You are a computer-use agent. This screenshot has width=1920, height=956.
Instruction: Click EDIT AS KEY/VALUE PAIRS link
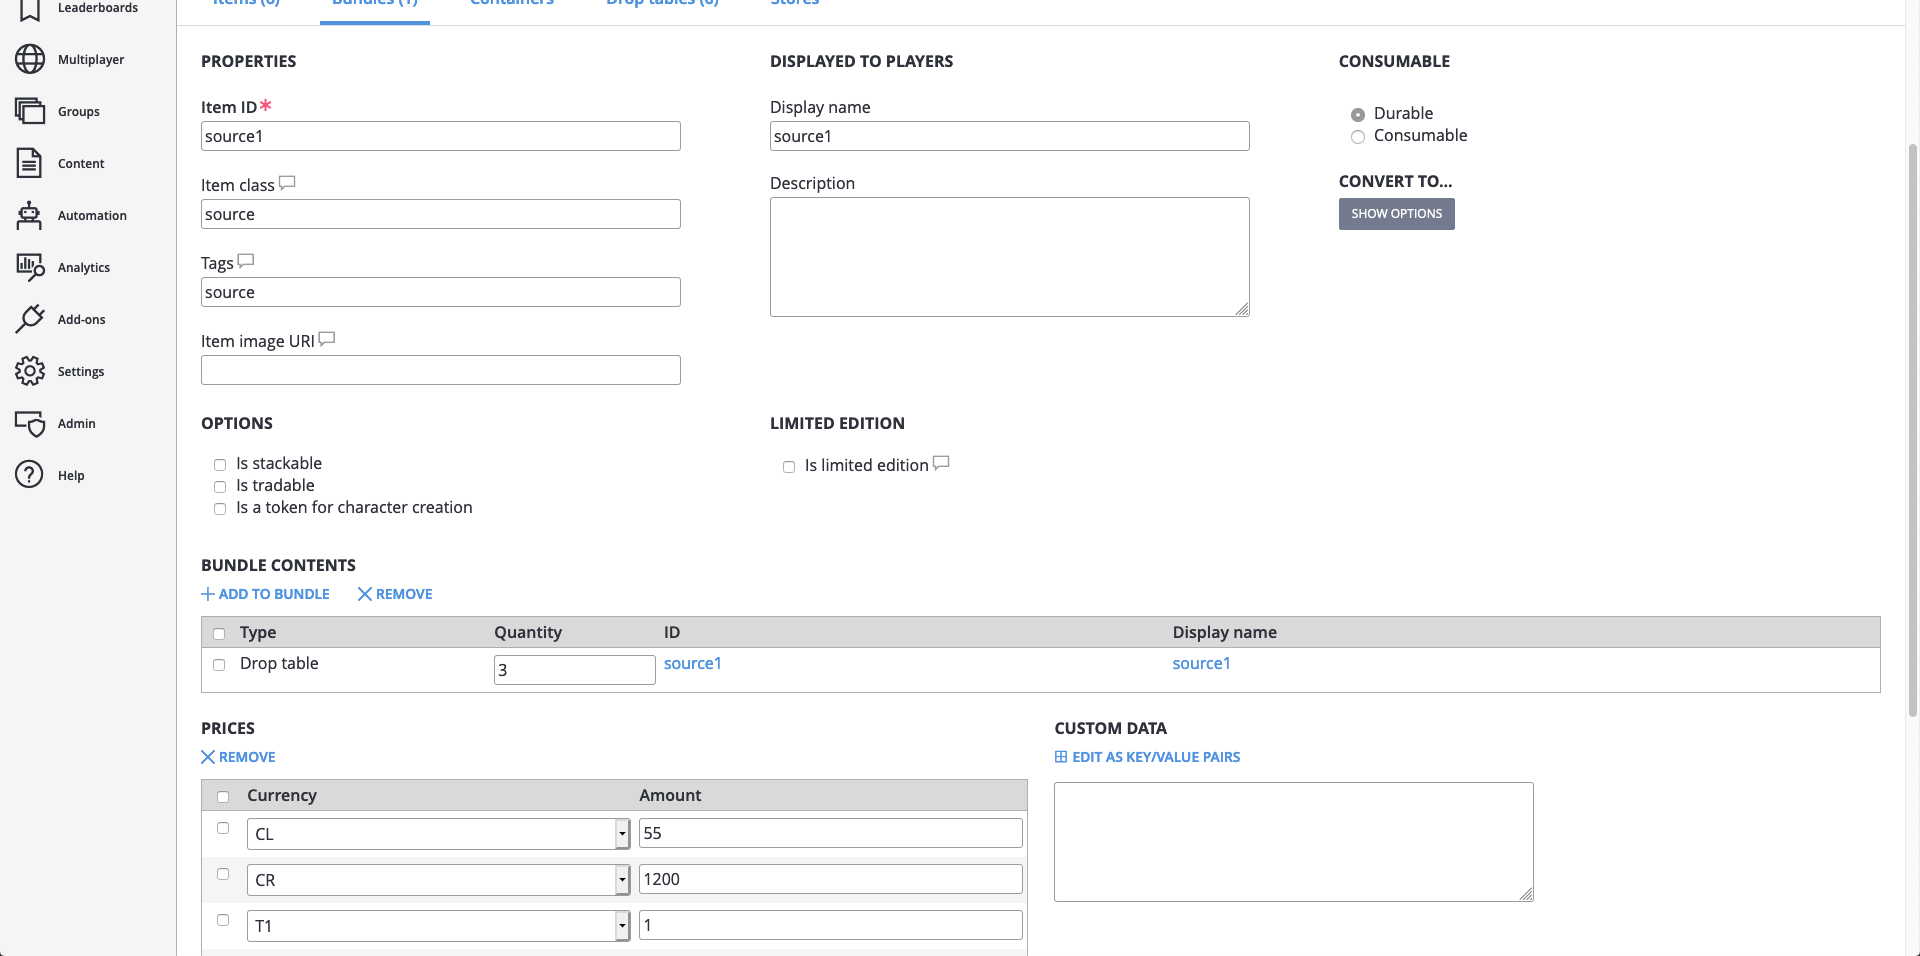(x=1147, y=757)
